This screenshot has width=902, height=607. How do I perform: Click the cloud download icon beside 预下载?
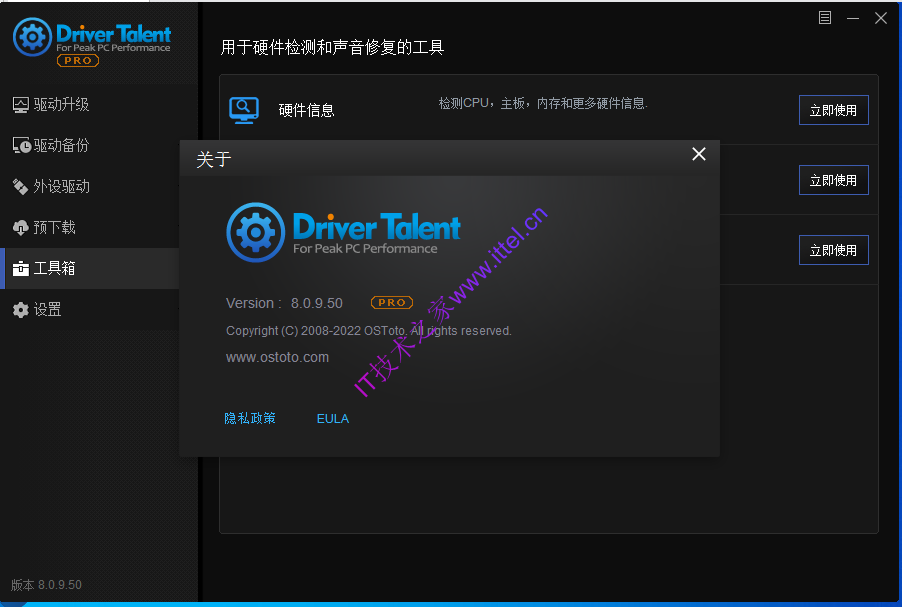21,228
